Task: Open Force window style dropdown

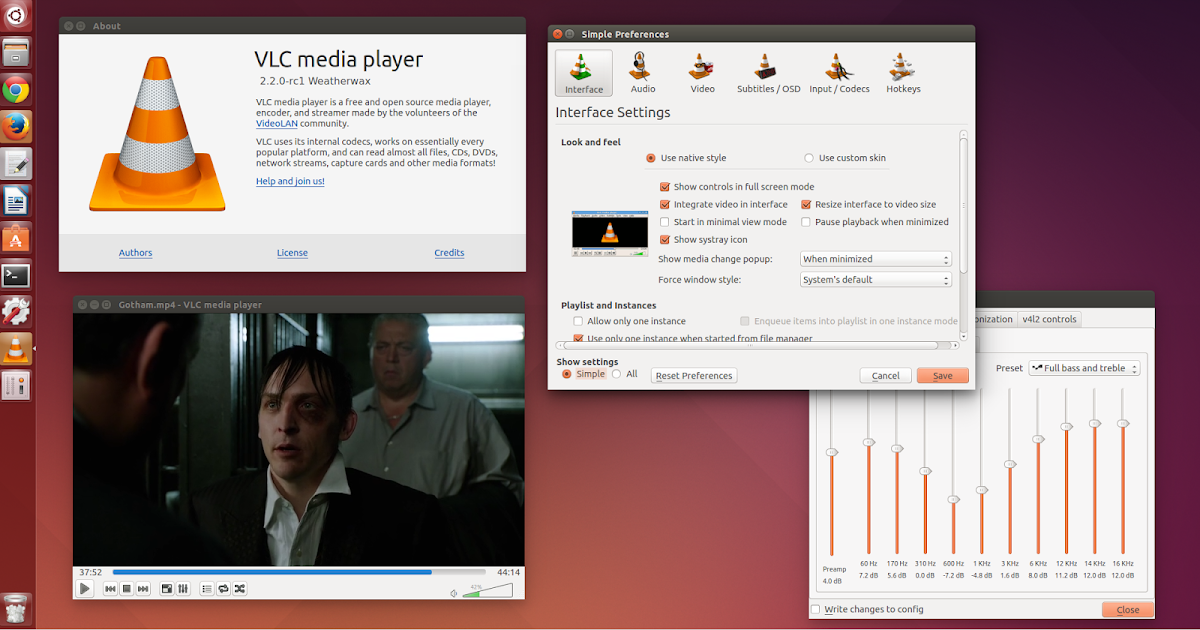Action: coord(876,280)
